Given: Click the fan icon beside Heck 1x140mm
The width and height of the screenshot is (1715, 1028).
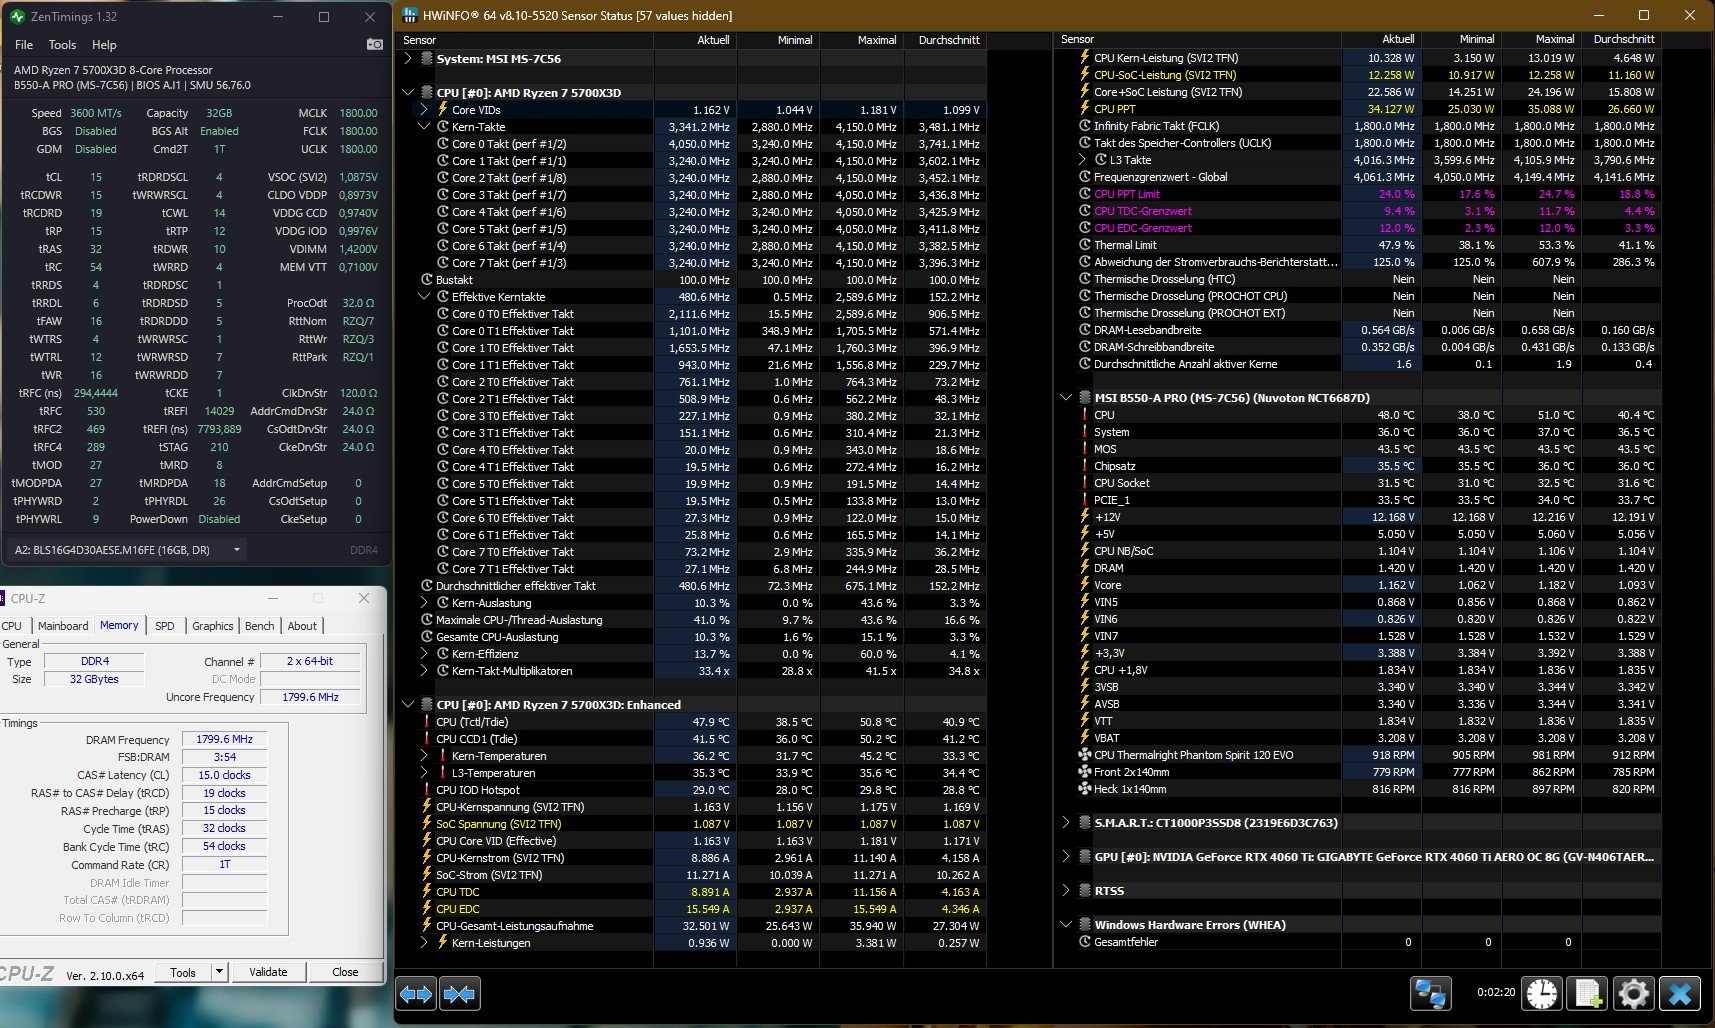Looking at the screenshot, I should (1084, 789).
